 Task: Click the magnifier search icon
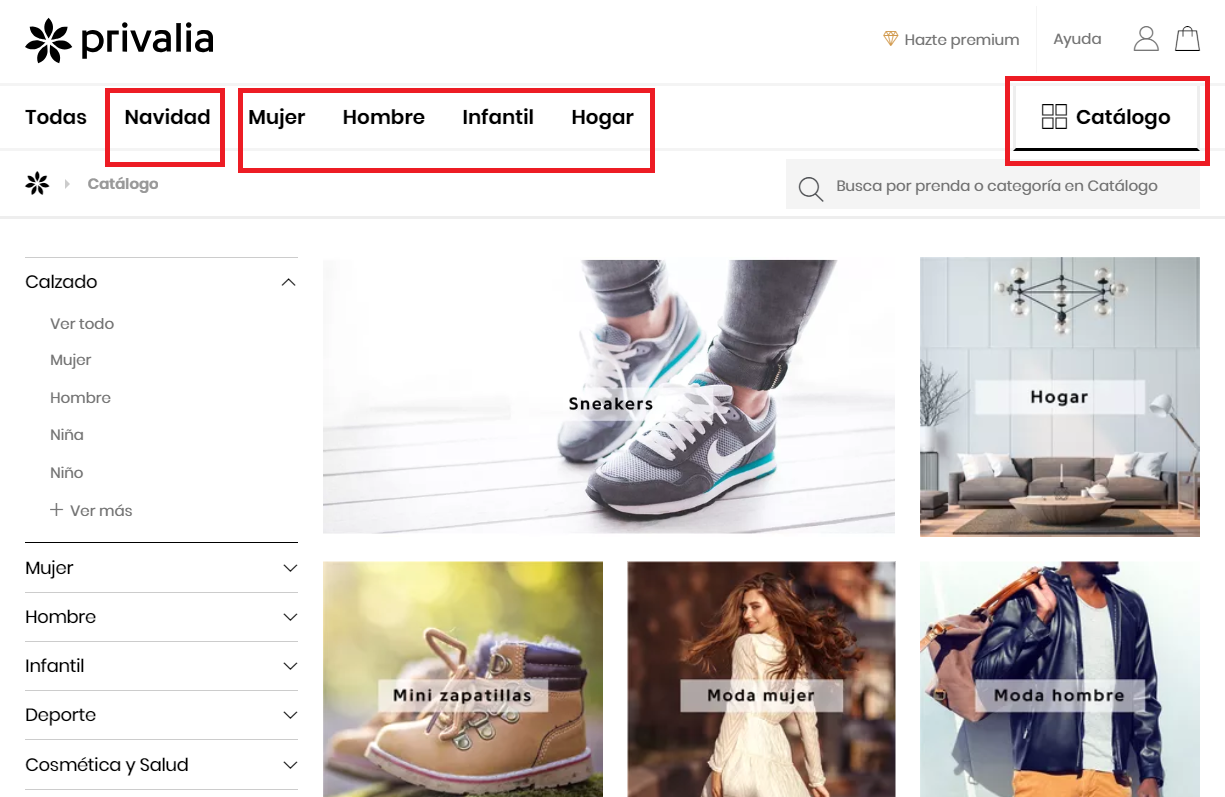click(x=811, y=188)
